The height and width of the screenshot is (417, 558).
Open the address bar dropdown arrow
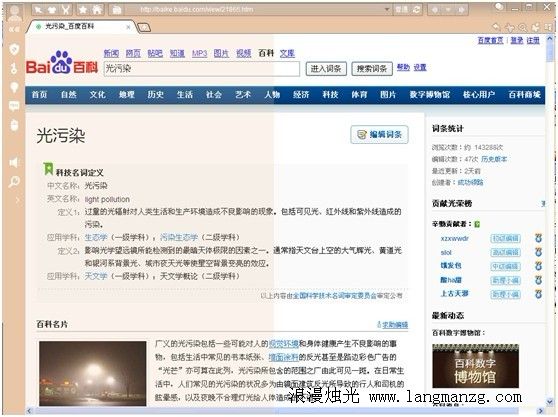click(x=387, y=10)
